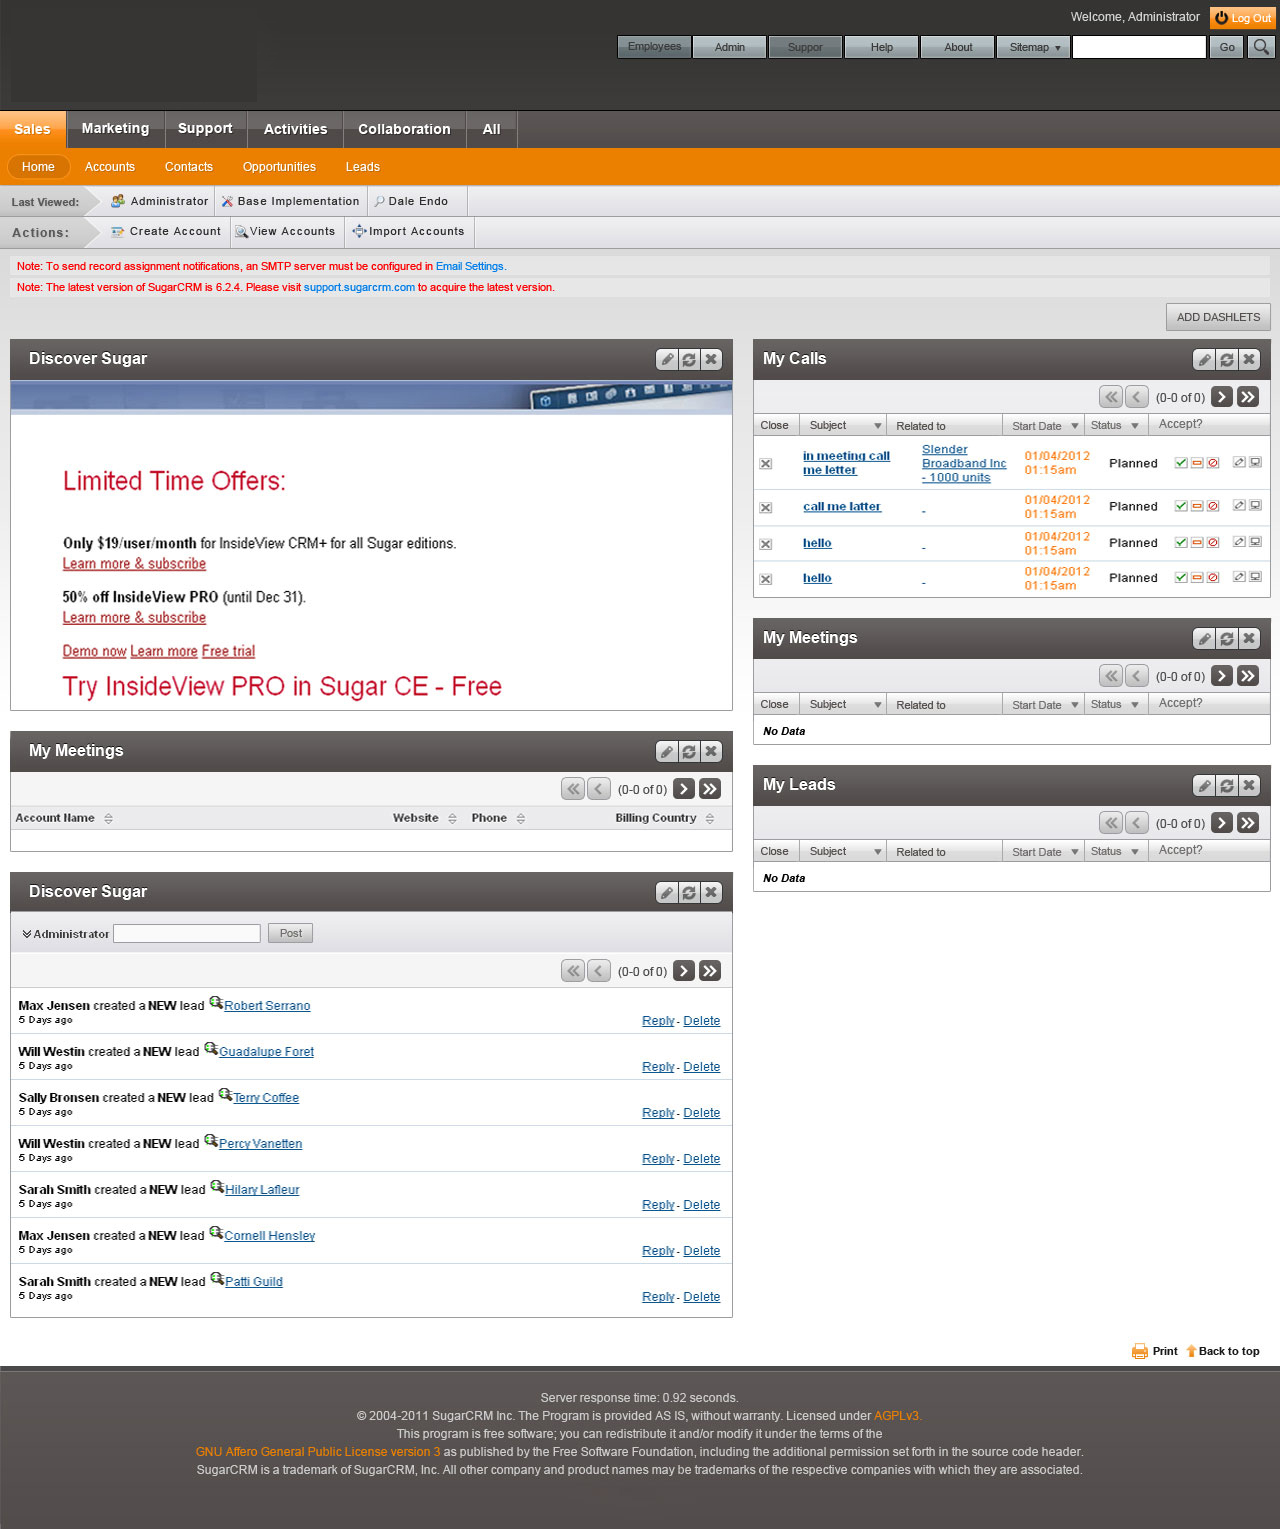Viewport: 1280px width, 1529px height.
Task: Open lead Robert Serrano
Action: 267,1006
